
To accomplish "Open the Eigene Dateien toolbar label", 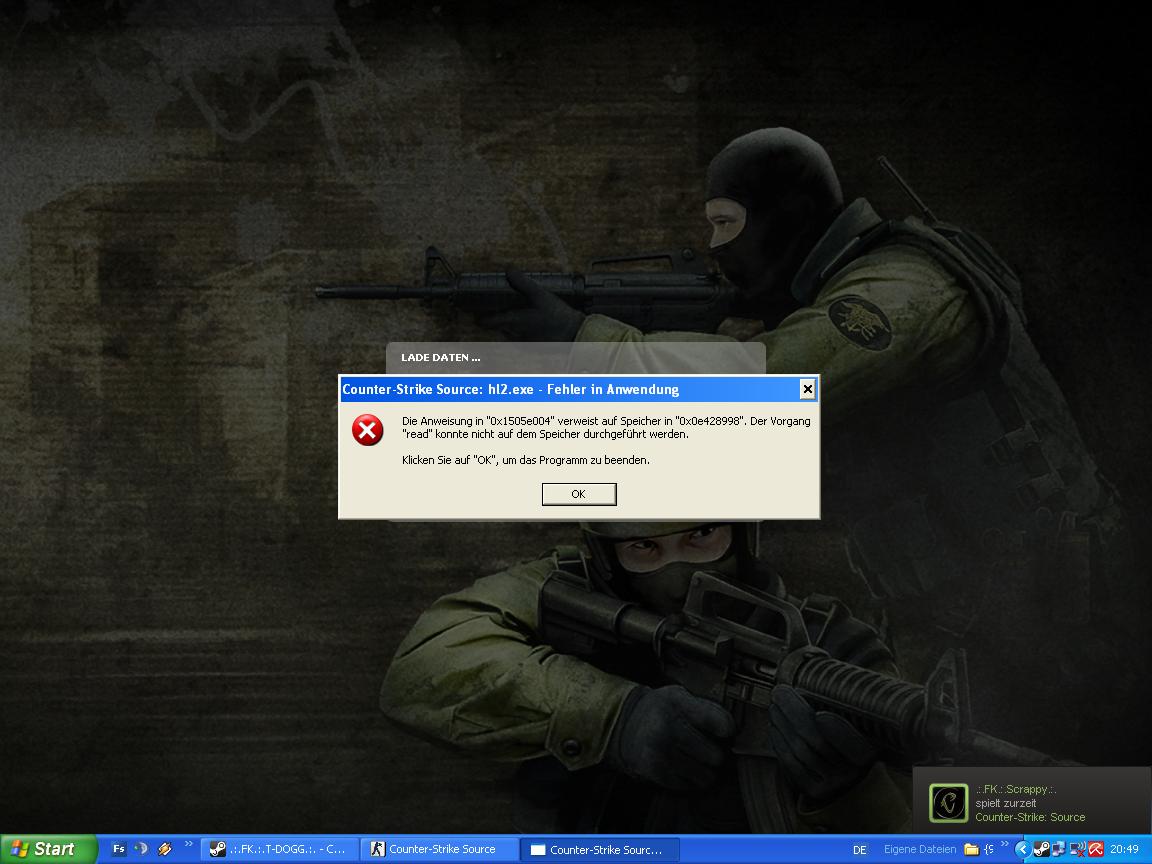I will tap(920, 849).
